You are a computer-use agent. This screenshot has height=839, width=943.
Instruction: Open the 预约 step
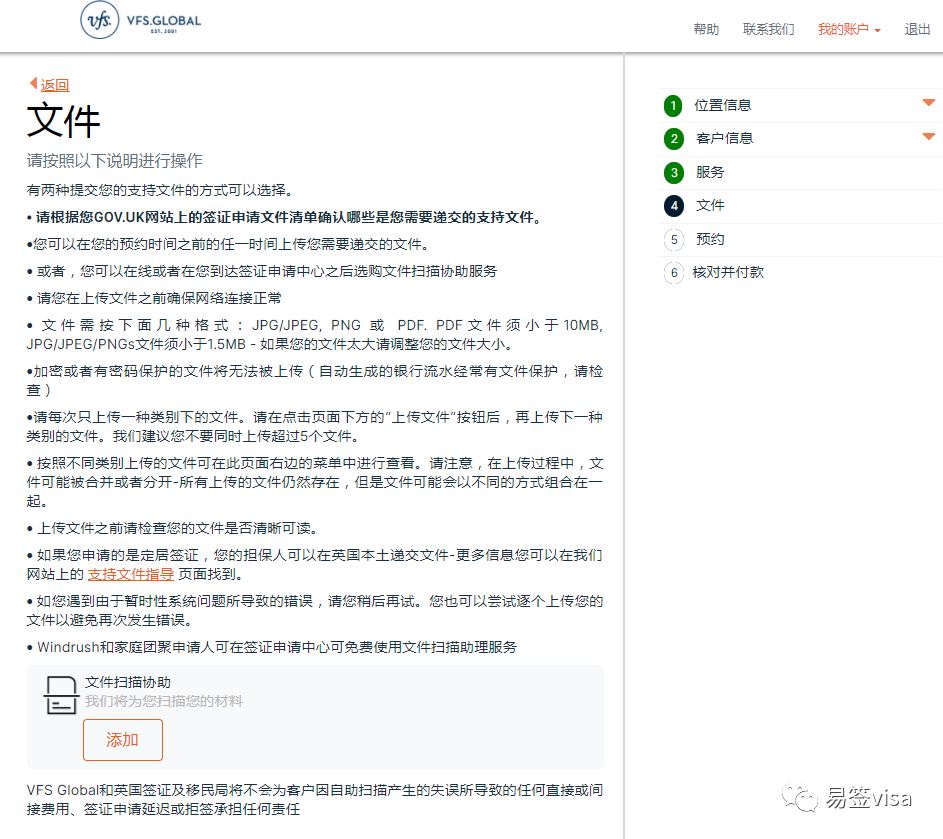tap(710, 239)
